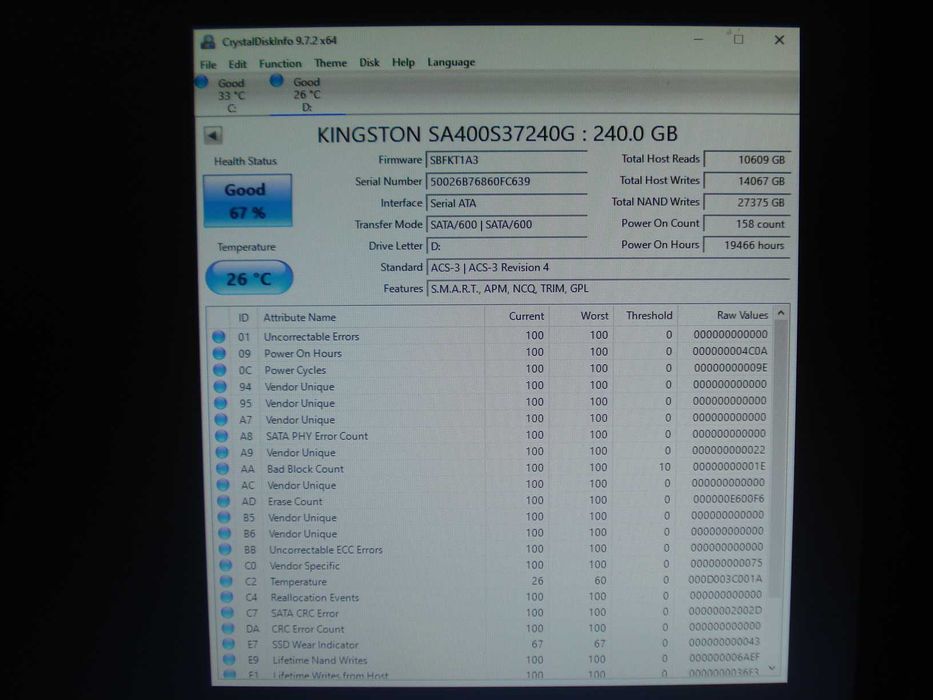Click status icon for Power On Hours row
Screen dimensions: 933x700
(219, 354)
